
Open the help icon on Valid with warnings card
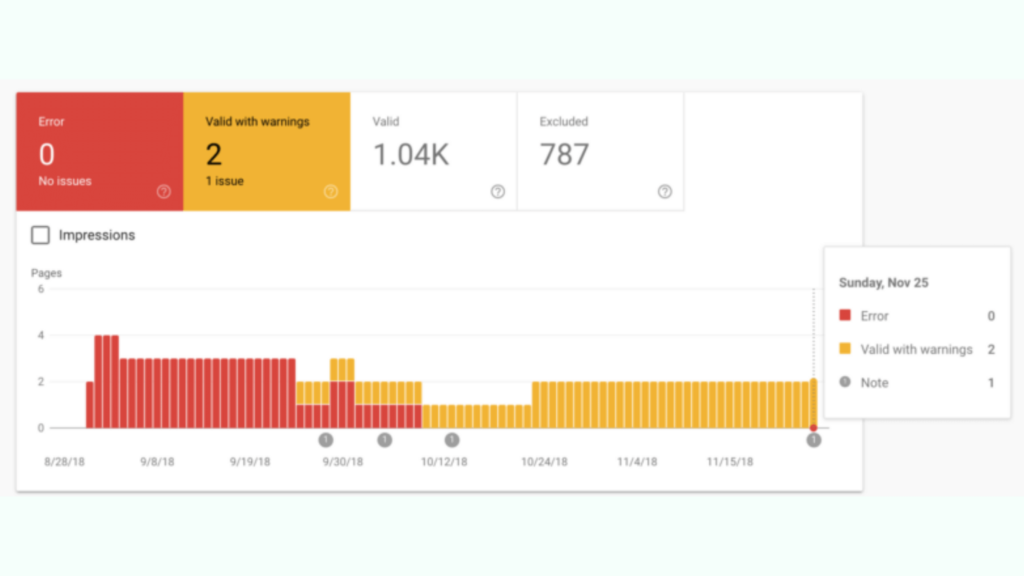pyautogui.click(x=331, y=191)
